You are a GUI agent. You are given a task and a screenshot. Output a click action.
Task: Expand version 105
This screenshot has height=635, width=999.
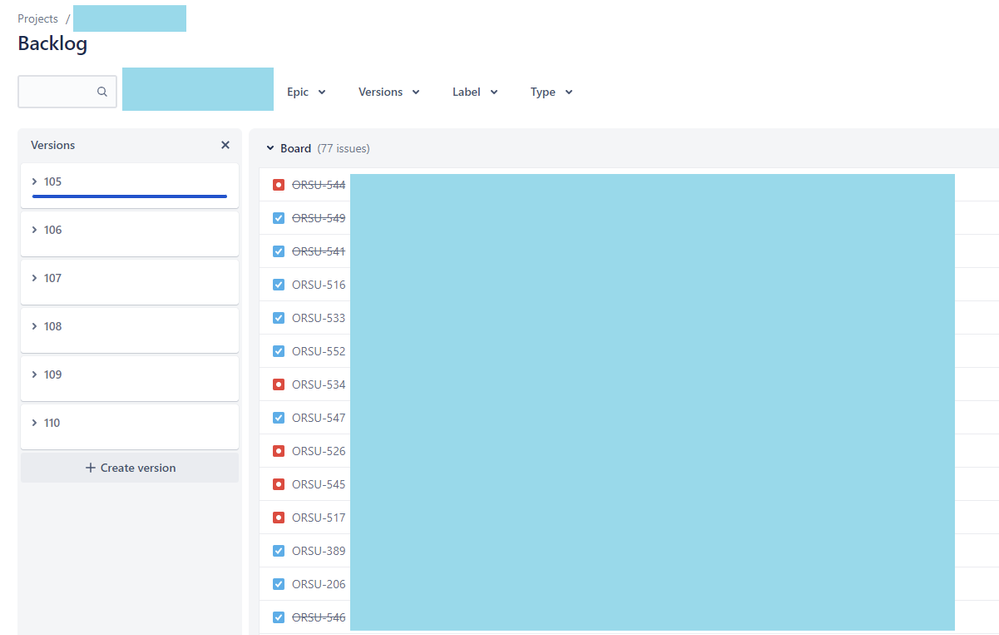34,182
